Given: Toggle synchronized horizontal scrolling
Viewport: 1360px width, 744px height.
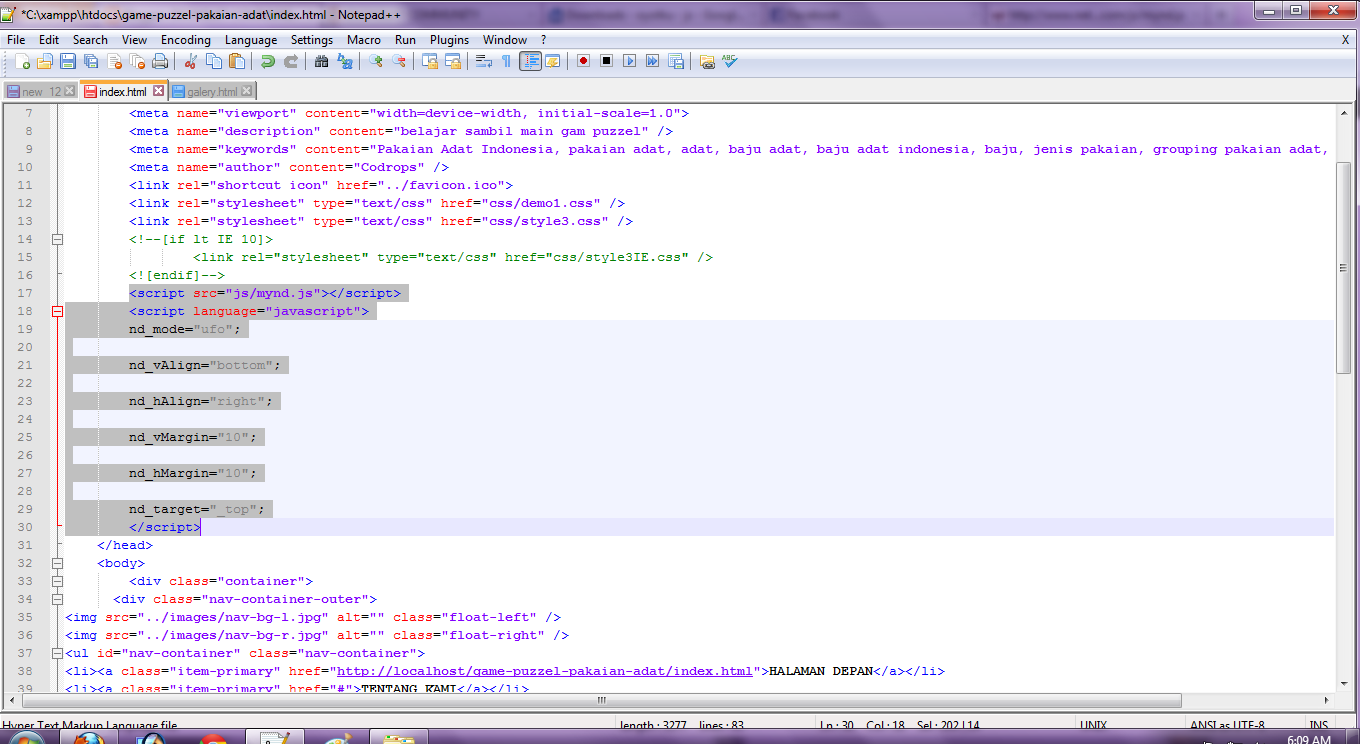Looking at the screenshot, I should (453, 61).
